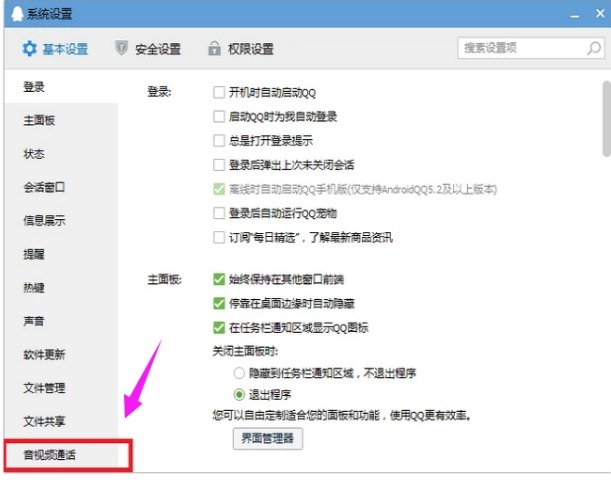Open 会话窗口 settings in sidebar

(61, 187)
